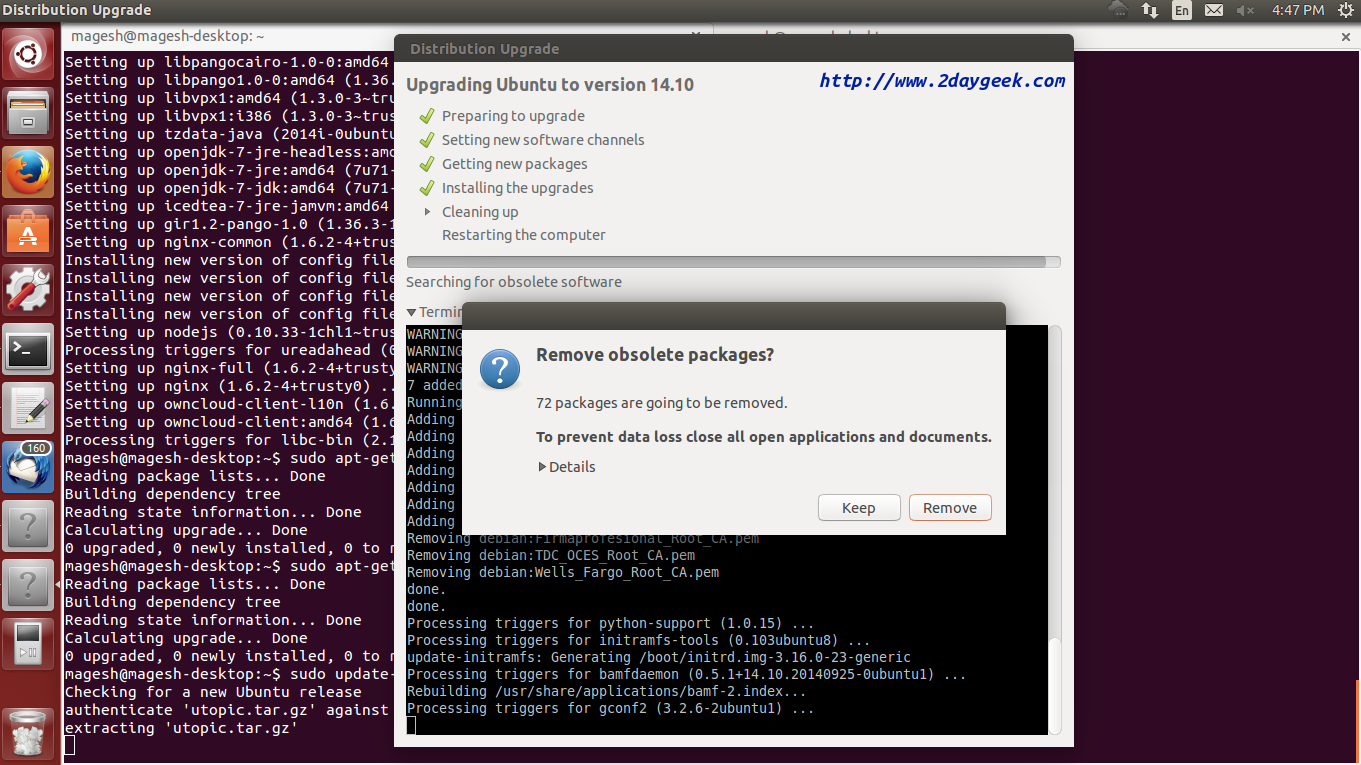Open the text editor from launcher

pyautogui.click(x=28, y=408)
